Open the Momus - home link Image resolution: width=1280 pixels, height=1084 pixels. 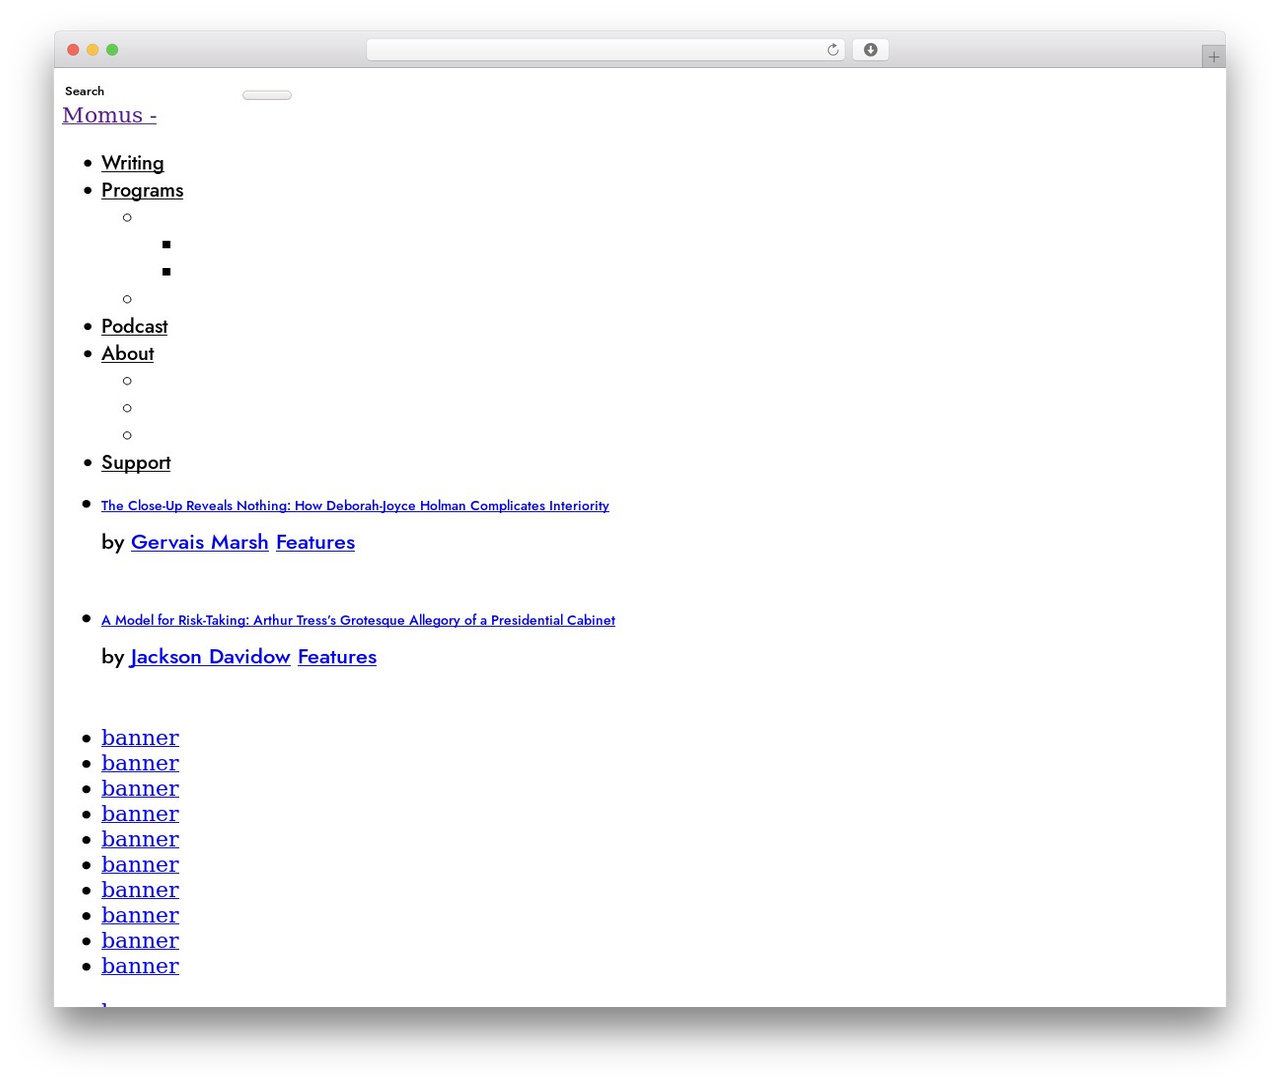click(x=109, y=115)
